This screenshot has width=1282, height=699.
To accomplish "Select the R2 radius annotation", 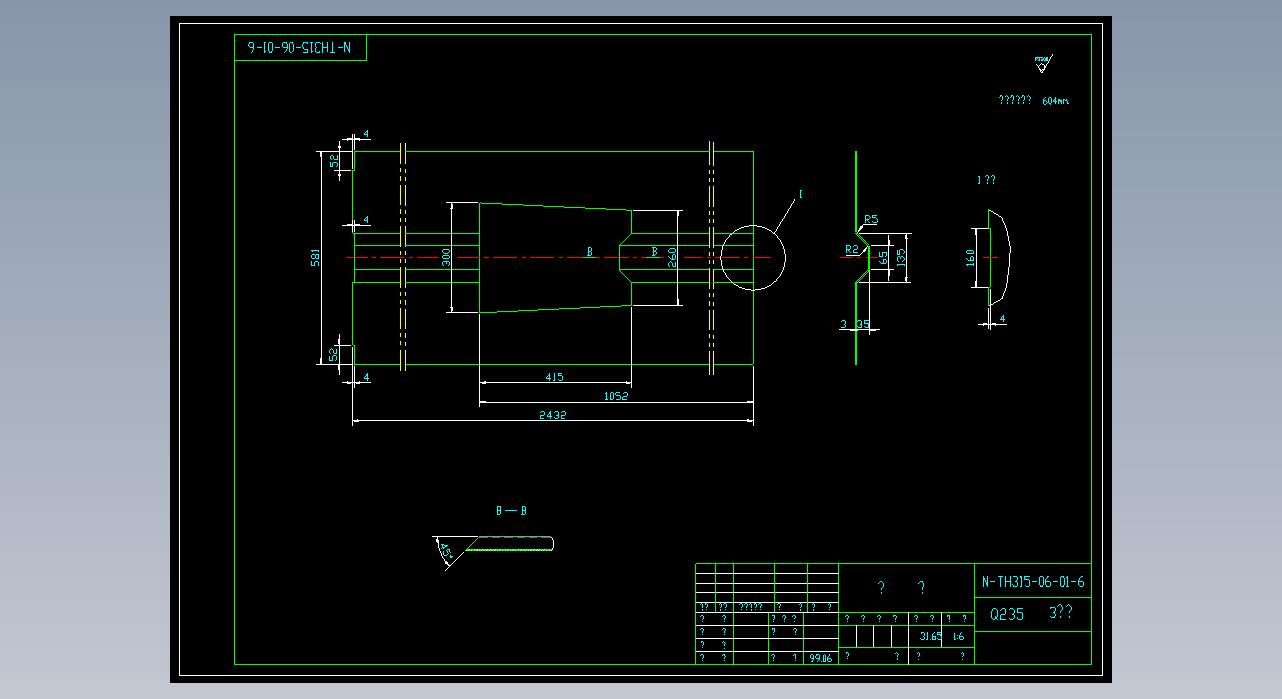I will pos(851,249).
